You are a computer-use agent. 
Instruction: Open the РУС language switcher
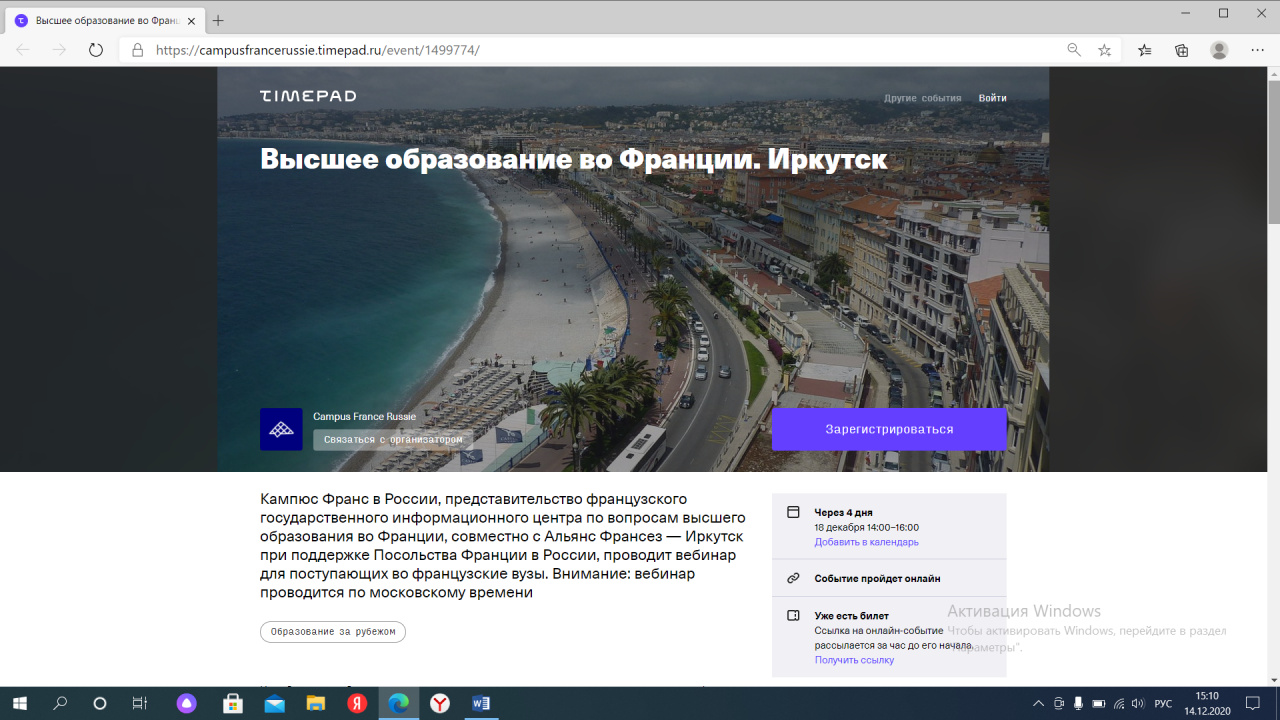point(1163,704)
